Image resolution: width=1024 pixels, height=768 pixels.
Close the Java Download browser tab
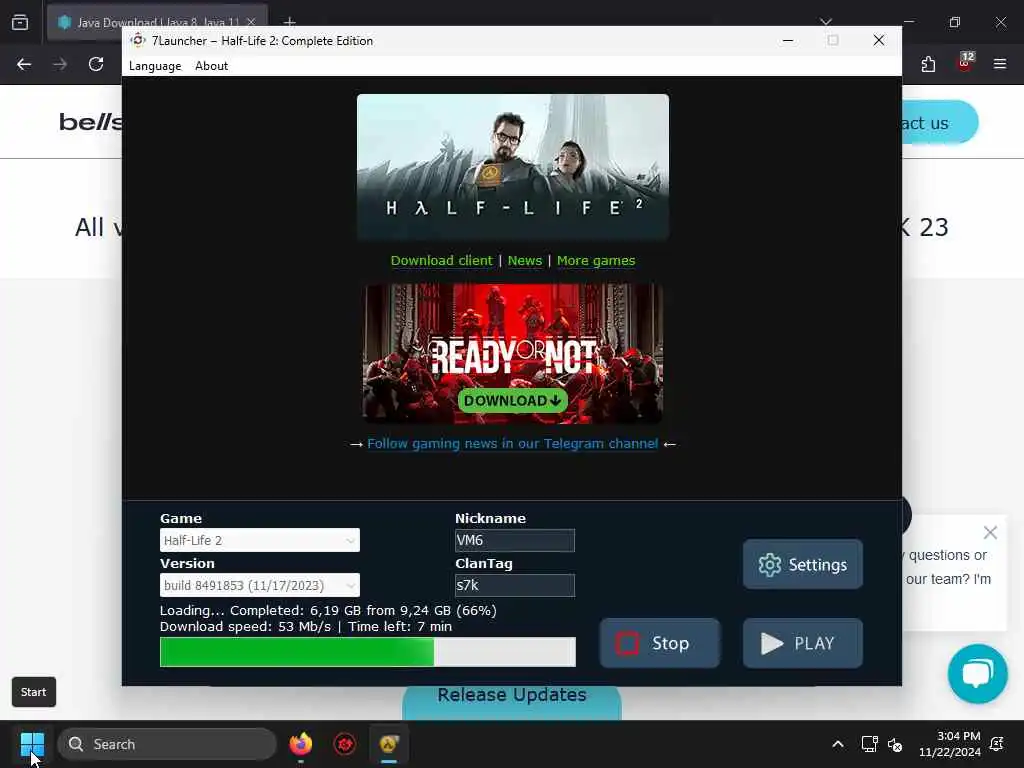[x=251, y=22]
